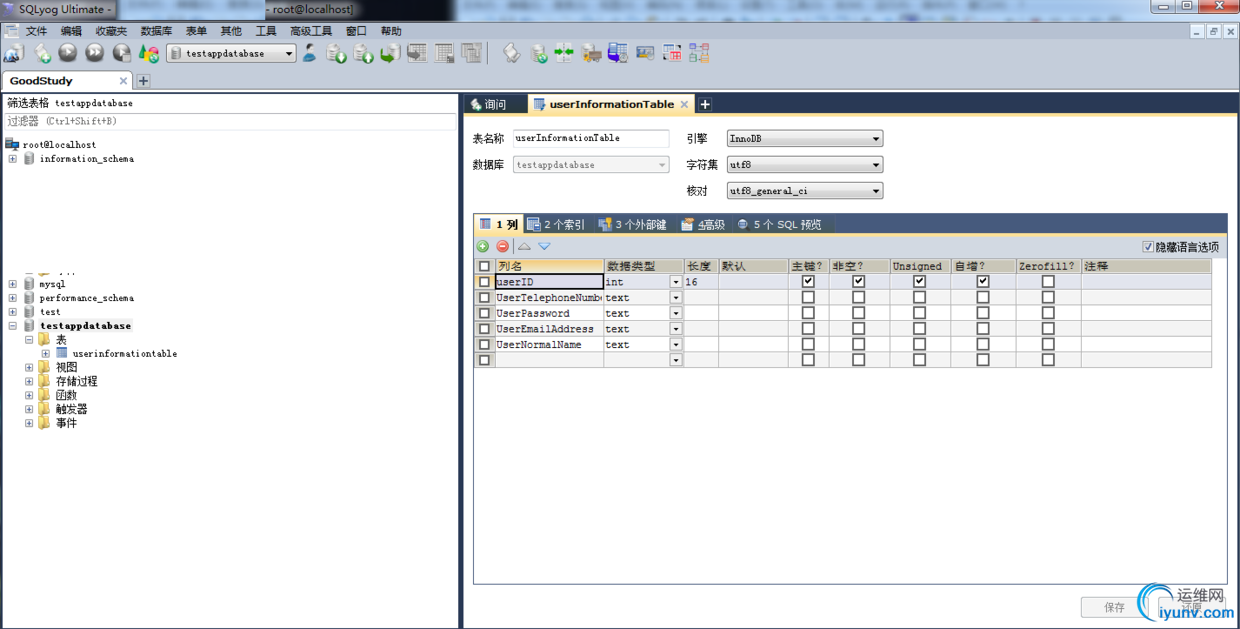
Task: Switch to the 3 个外部键 tab
Action: coord(632,225)
